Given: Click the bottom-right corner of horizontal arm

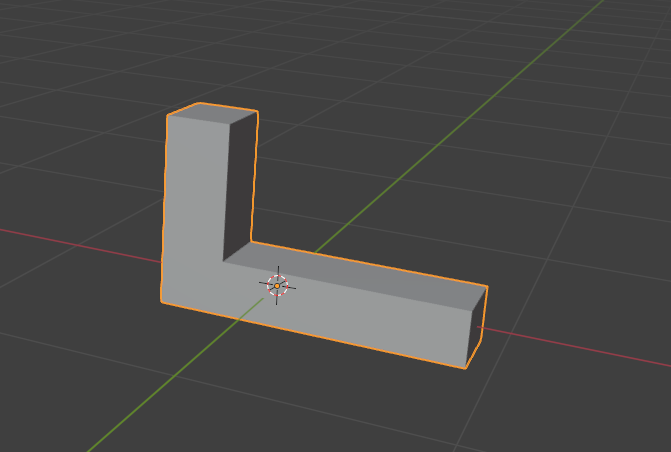Looking at the screenshot, I should (466, 368).
